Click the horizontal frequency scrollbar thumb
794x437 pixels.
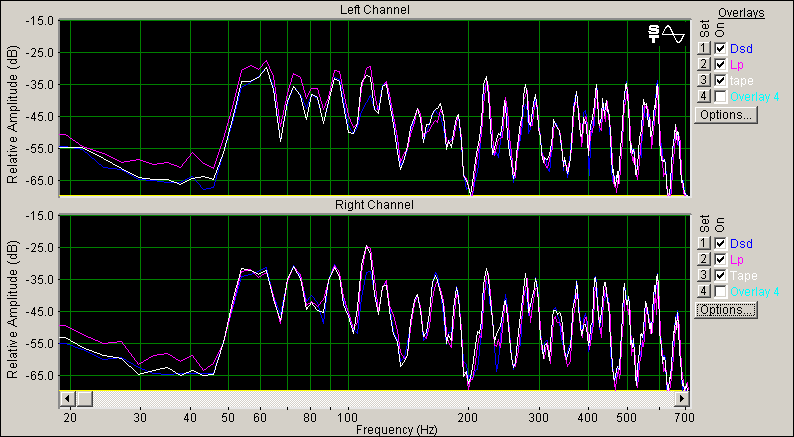[85, 398]
